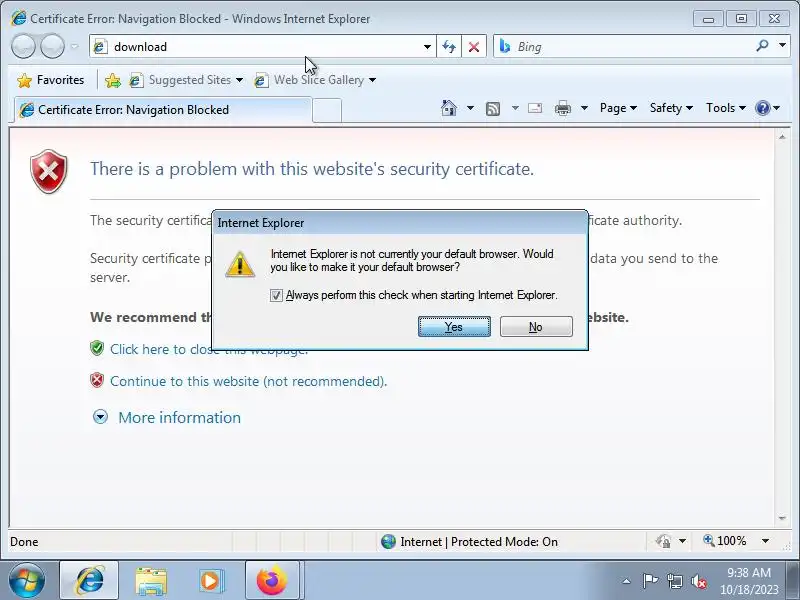The height and width of the screenshot is (600, 800).
Task: Open the Tools menu
Action: coord(726,108)
